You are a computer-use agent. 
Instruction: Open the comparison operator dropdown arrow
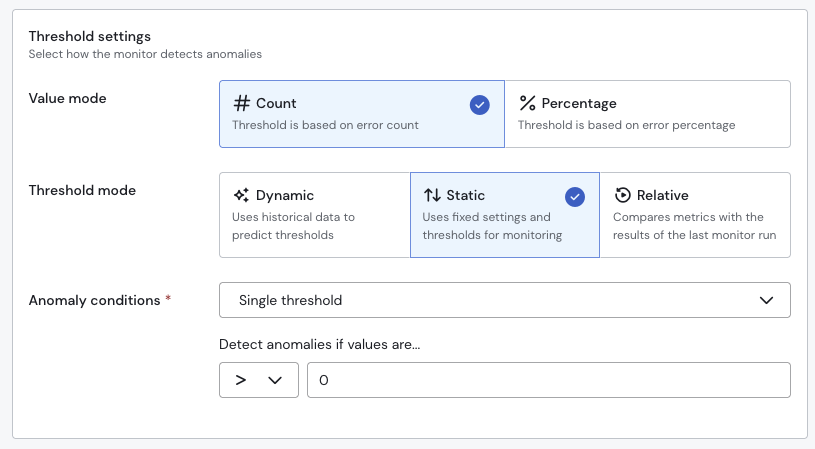pyautogui.click(x=276, y=380)
